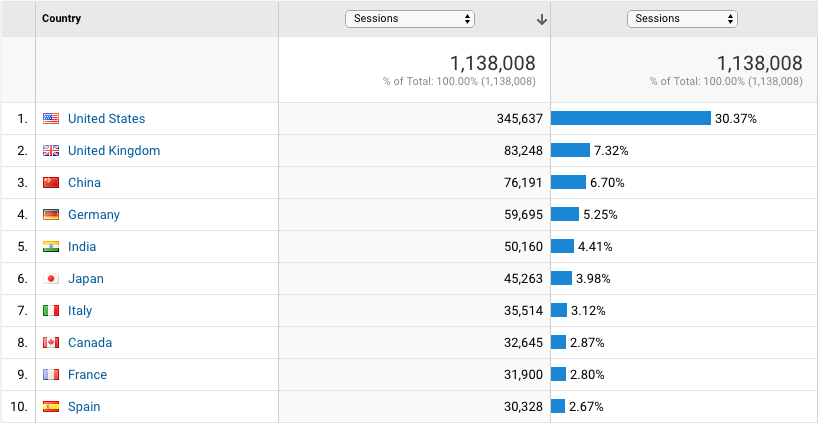This screenshot has width=818, height=423.
Task: Open the France country link
Action: pyautogui.click(x=87, y=375)
